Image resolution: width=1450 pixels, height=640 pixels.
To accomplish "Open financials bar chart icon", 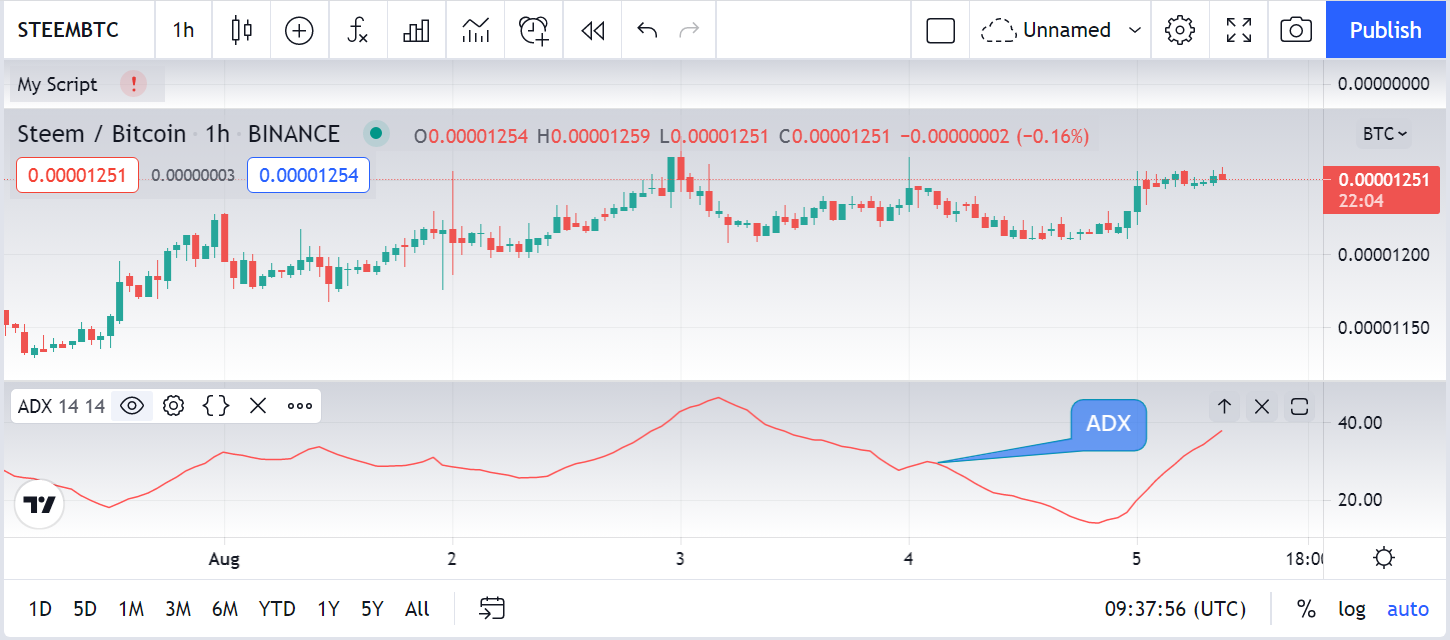I will click(416, 30).
